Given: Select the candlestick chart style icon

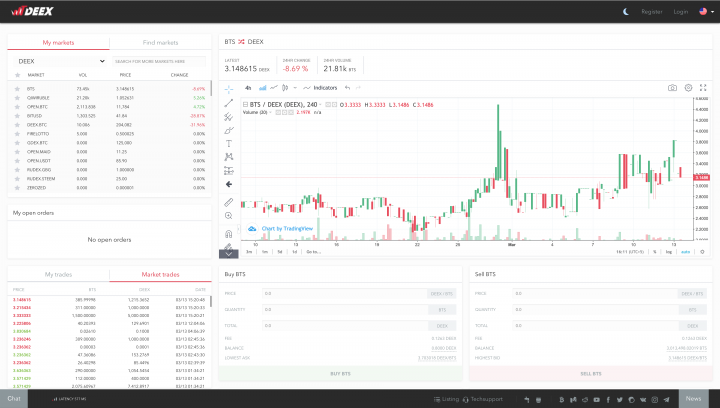Looking at the screenshot, I should (x=285, y=88).
